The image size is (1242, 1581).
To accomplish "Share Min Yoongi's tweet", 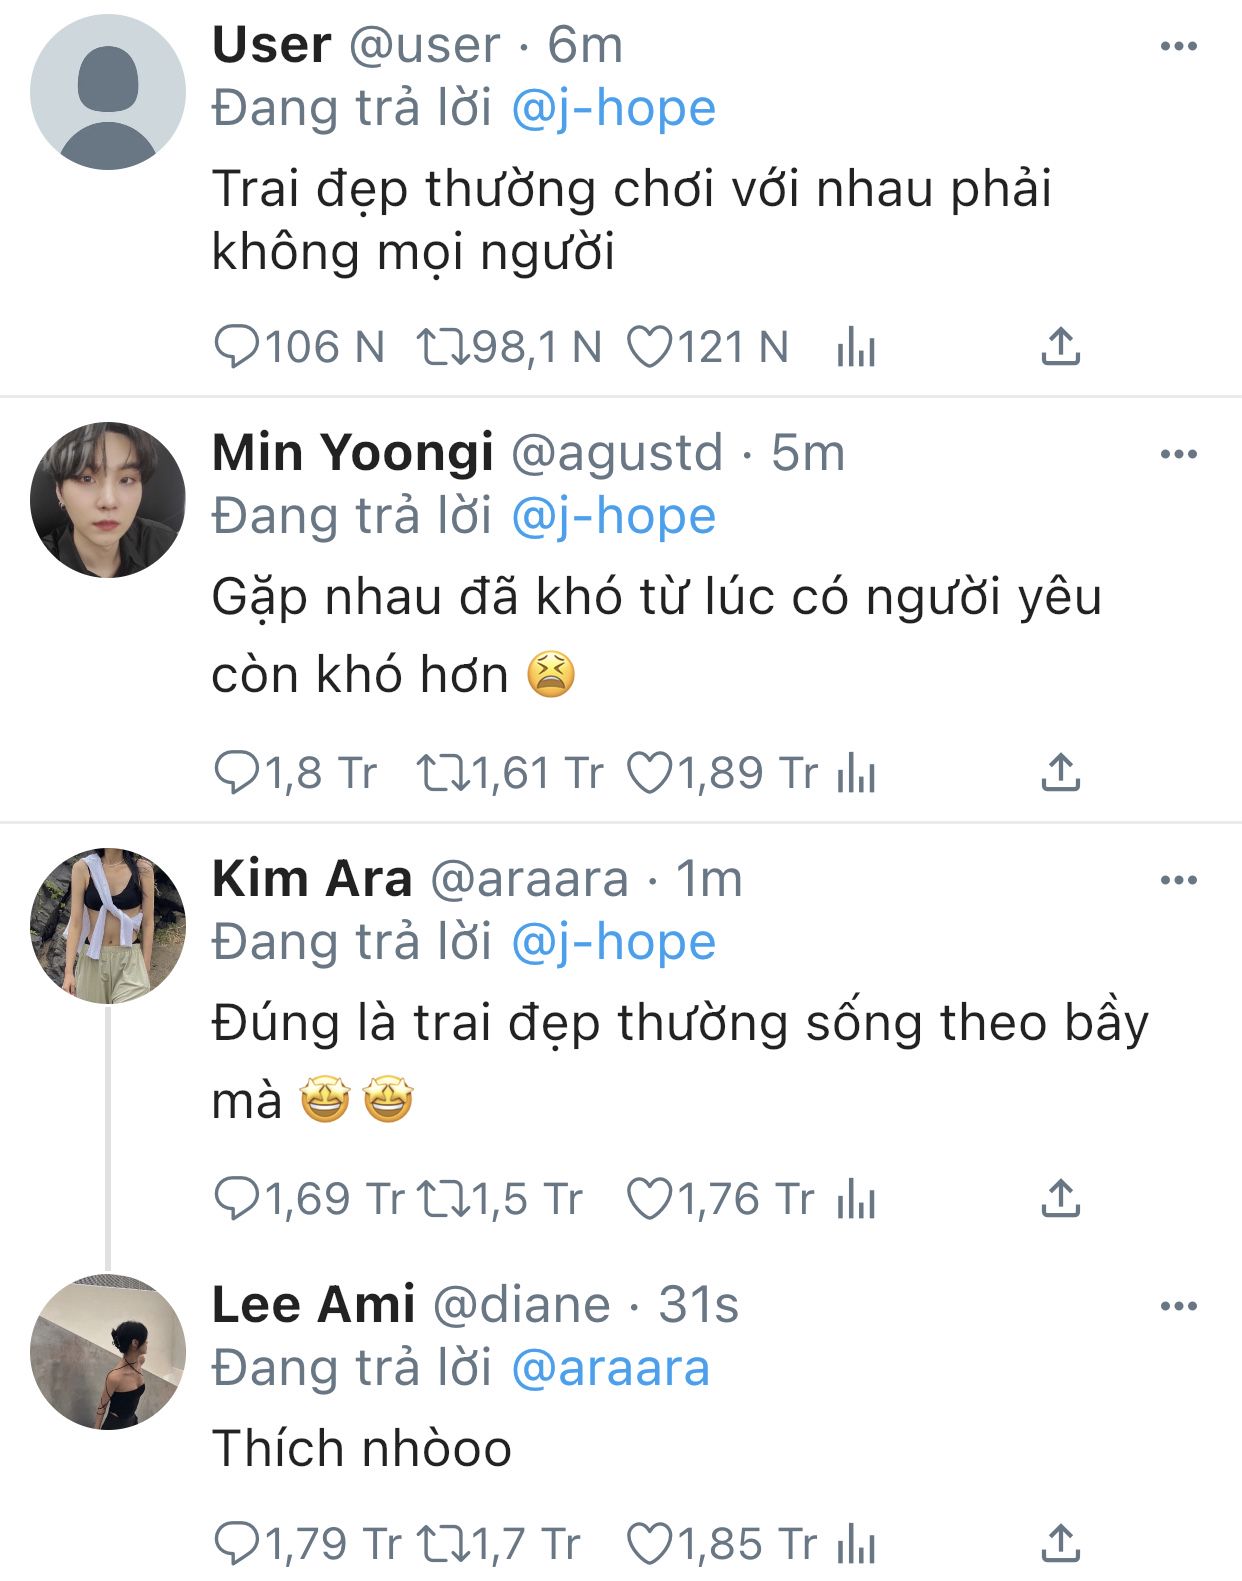I will (x=1060, y=773).
